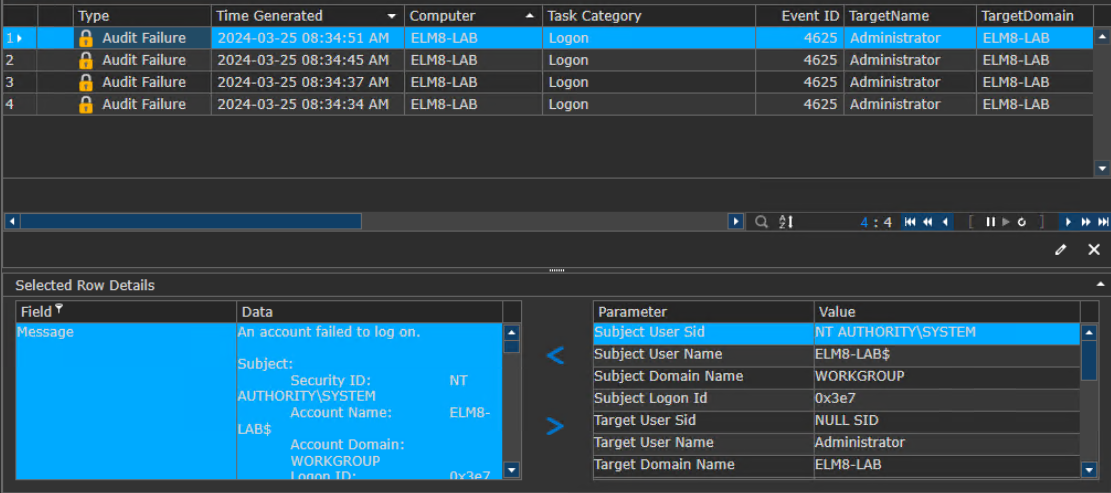Click the Parameter list scroll down arrow
The height and width of the screenshot is (493, 1111).
(x=1090, y=469)
